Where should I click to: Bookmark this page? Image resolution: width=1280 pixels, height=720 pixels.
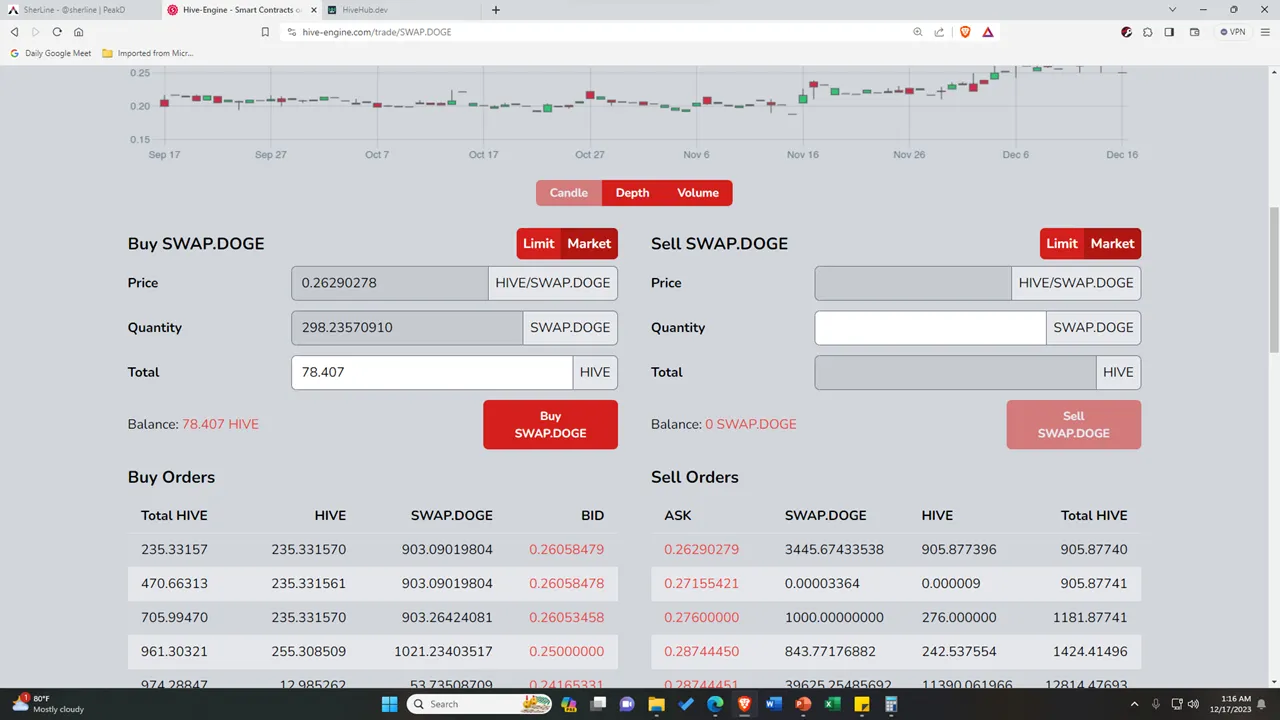click(x=265, y=32)
